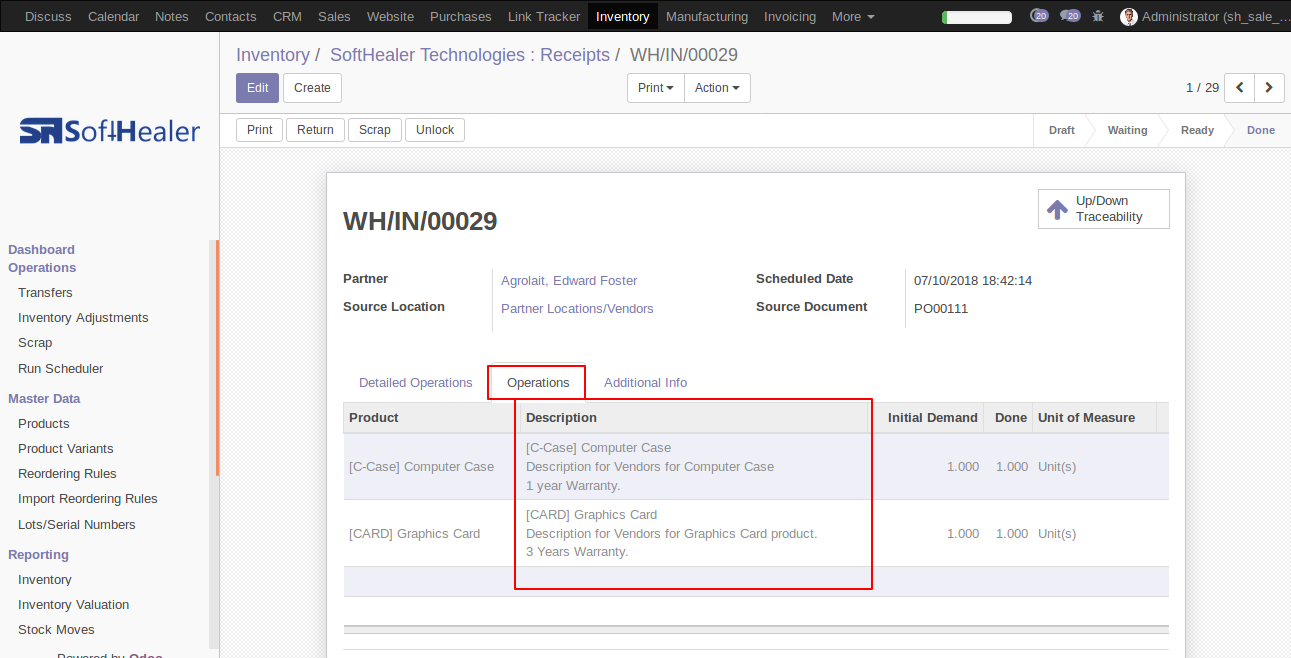Open the Notes menu
The width and height of the screenshot is (1291, 658).
pos(172,16)
